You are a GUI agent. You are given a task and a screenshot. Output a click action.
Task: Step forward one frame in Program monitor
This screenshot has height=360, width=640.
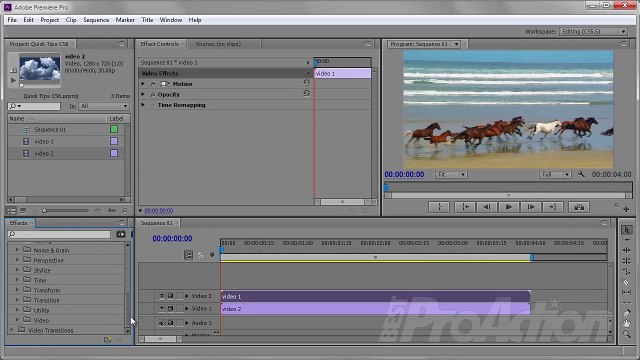[531, 207]
